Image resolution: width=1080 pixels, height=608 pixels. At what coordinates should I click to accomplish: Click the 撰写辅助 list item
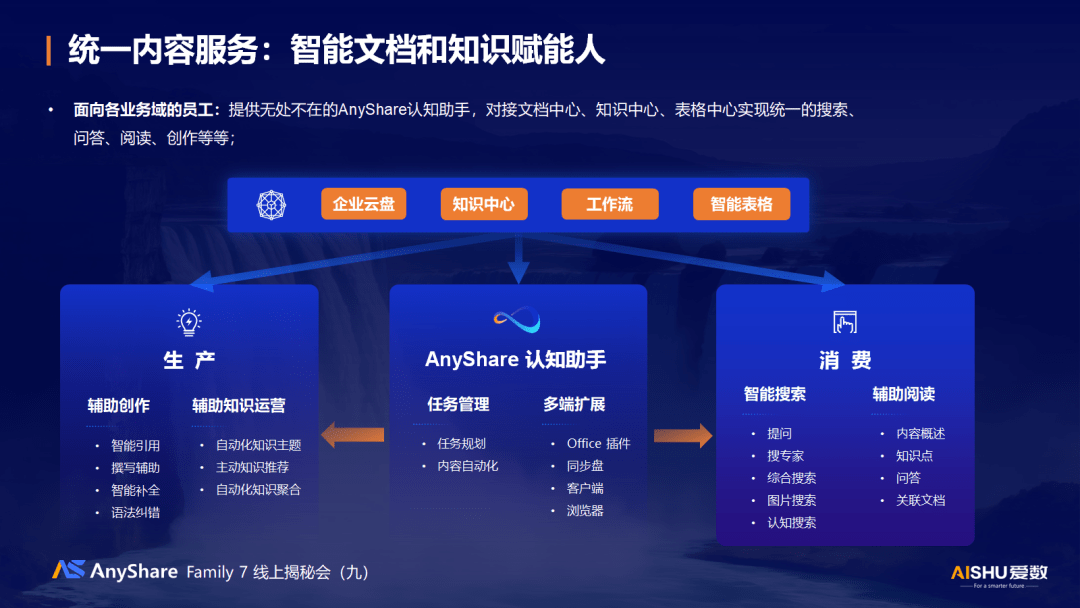(x=136, y=468)
